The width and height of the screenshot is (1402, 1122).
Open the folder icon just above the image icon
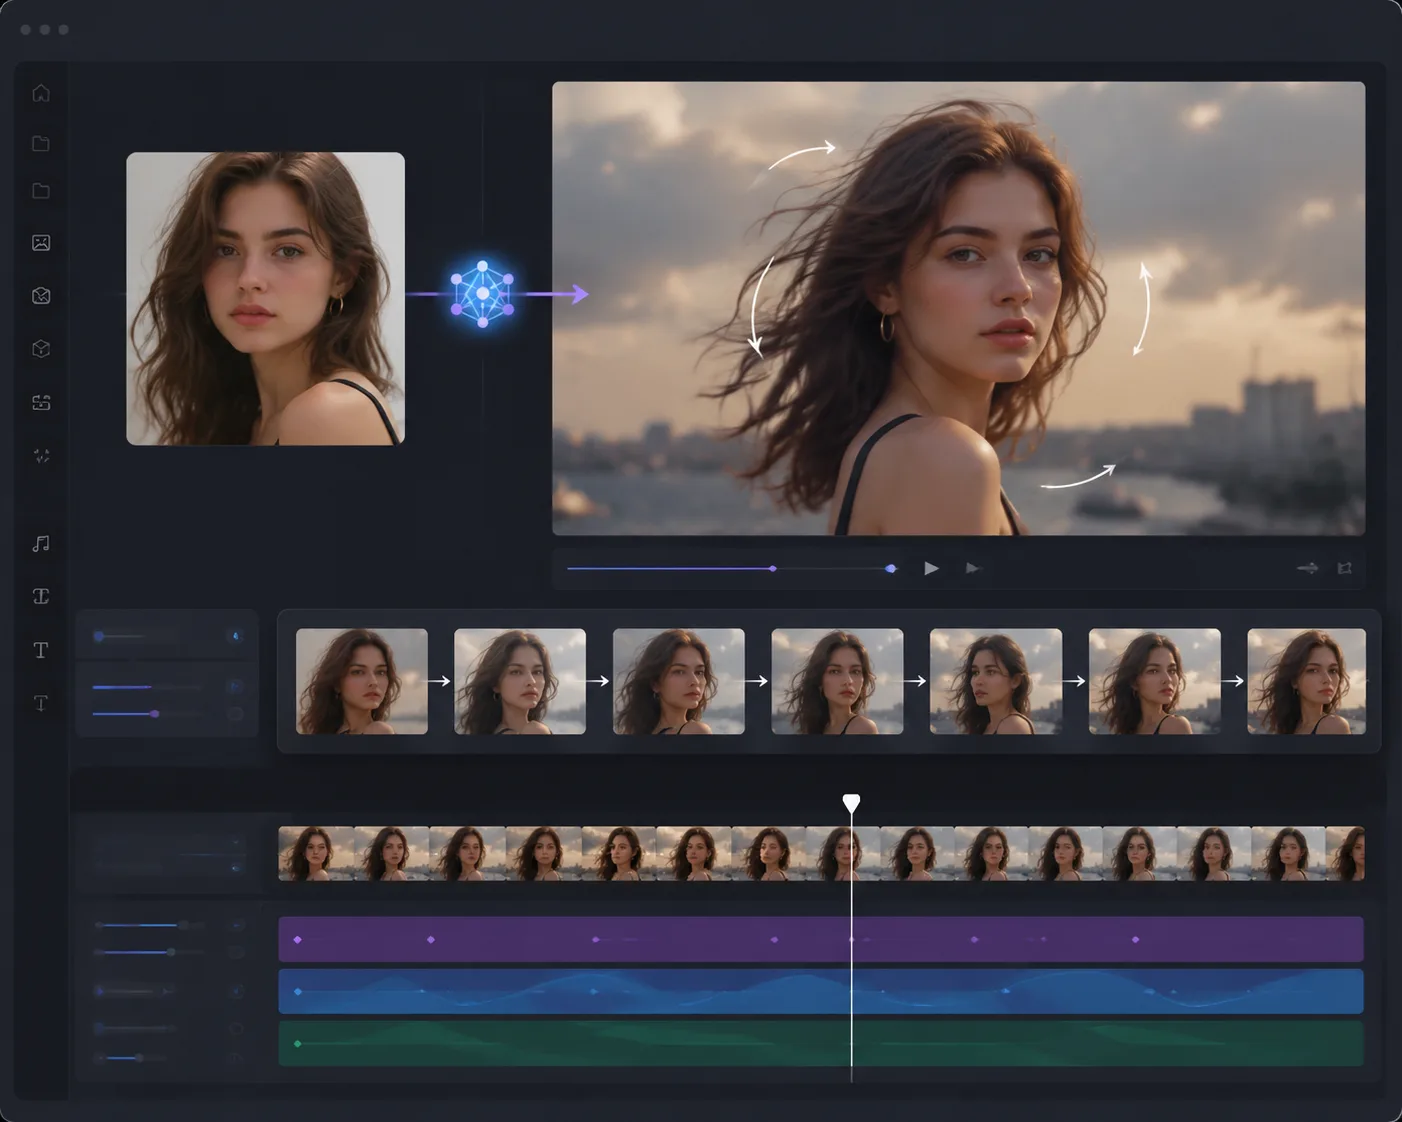(41, 191)
